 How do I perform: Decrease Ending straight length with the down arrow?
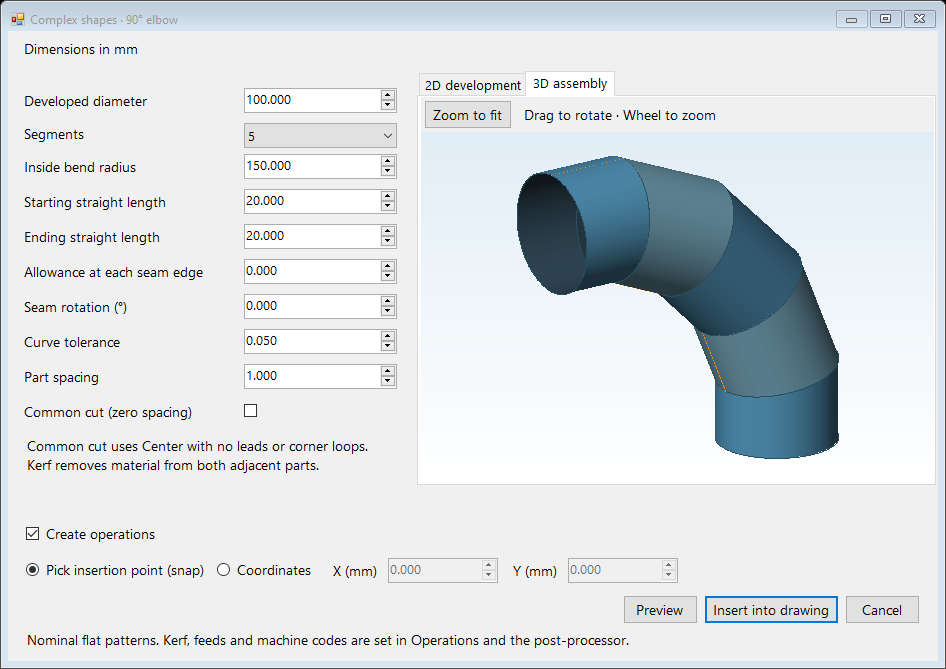388,241
